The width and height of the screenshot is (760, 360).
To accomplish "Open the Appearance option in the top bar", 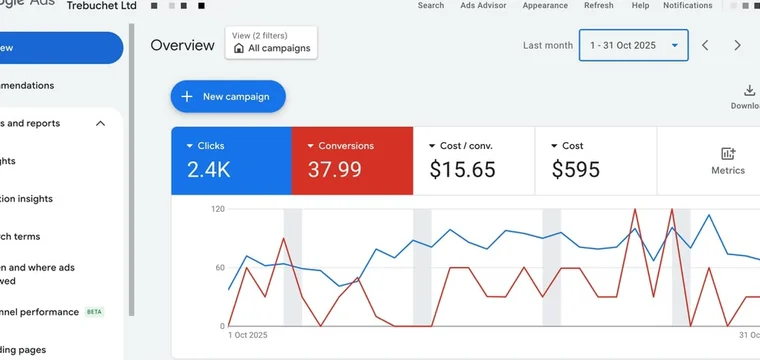I will click(x=545, y=5).
